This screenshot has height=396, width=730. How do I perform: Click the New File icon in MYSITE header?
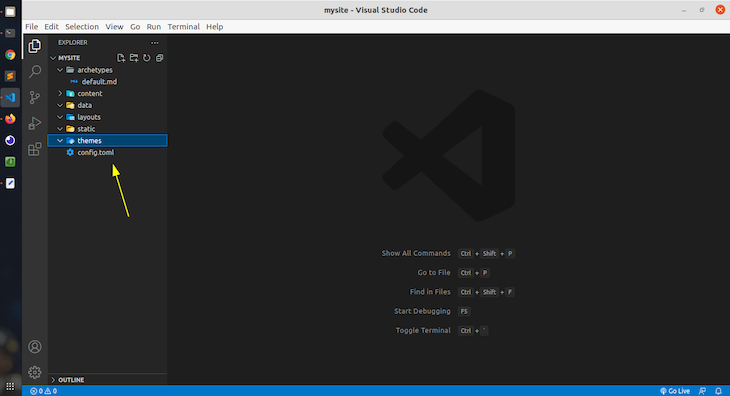click(x=121, y=58)
